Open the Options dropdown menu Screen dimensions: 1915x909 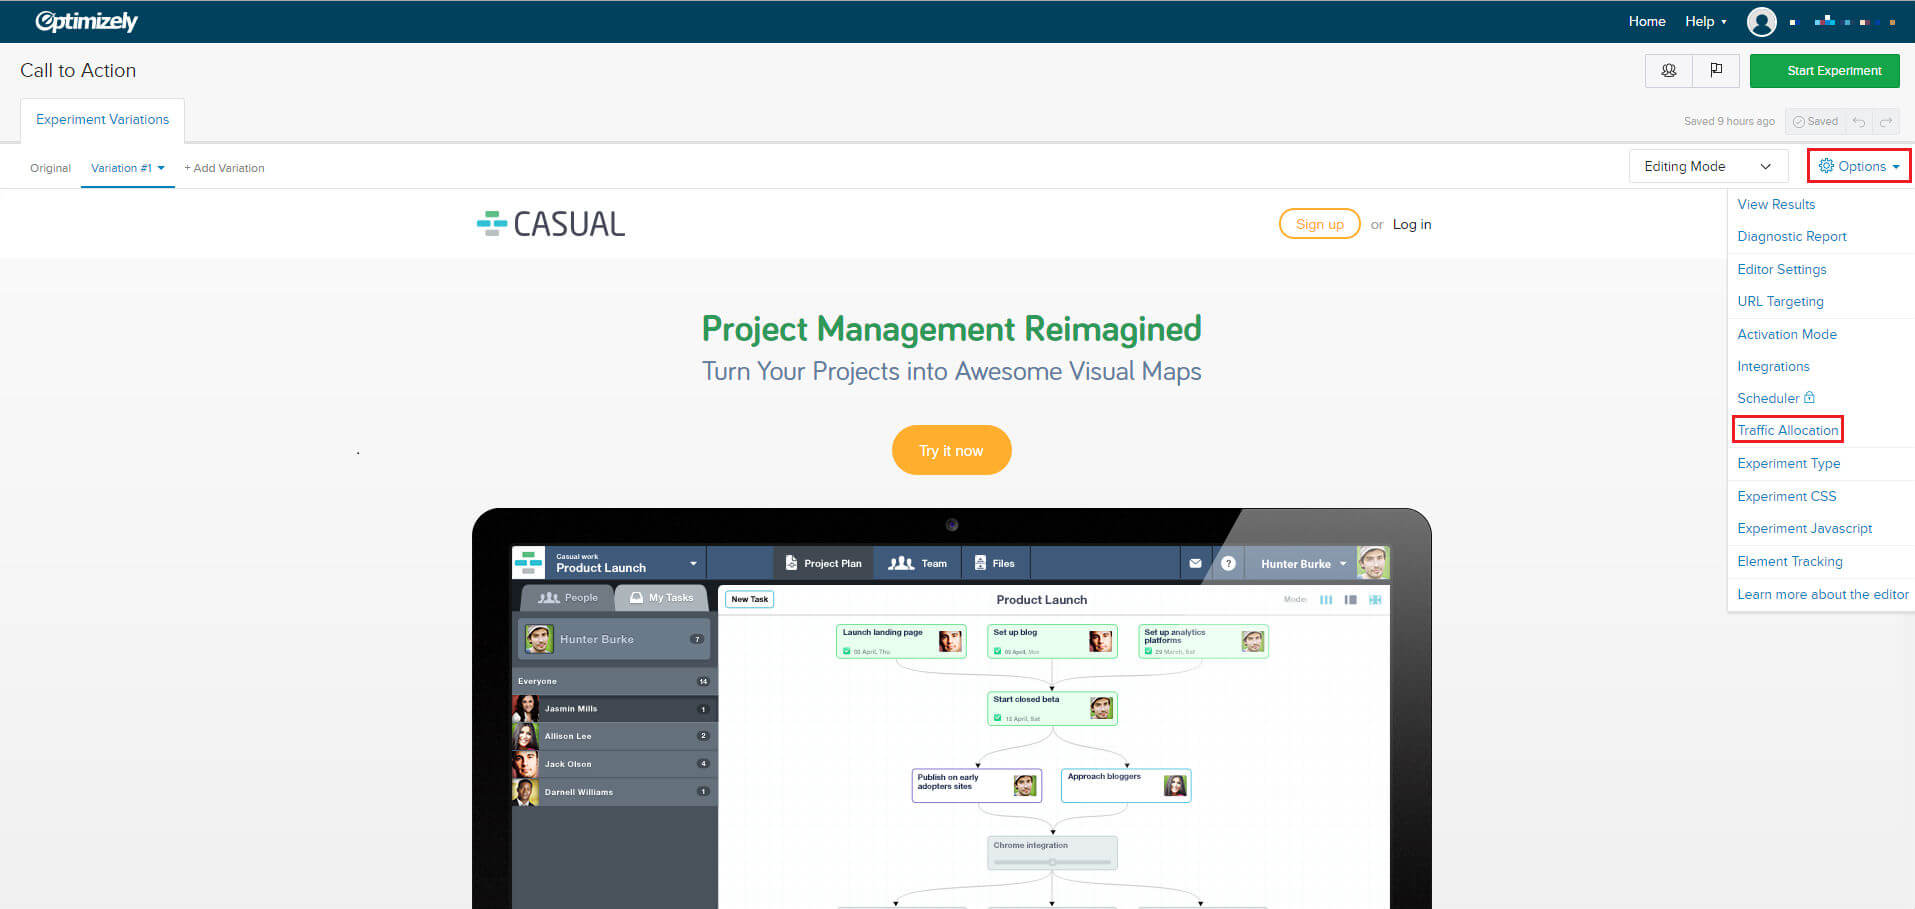tap(1859, 166)
